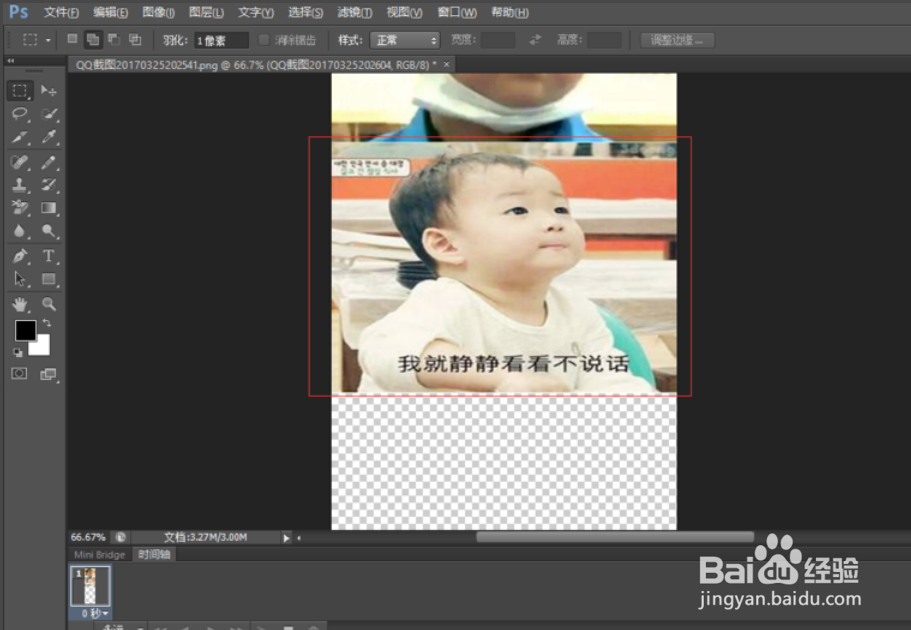The width and height of the screenshot is (911, 630).
Task: Open the 文件(F) menu
Action: pyautogui.click(x=61, y=12)
